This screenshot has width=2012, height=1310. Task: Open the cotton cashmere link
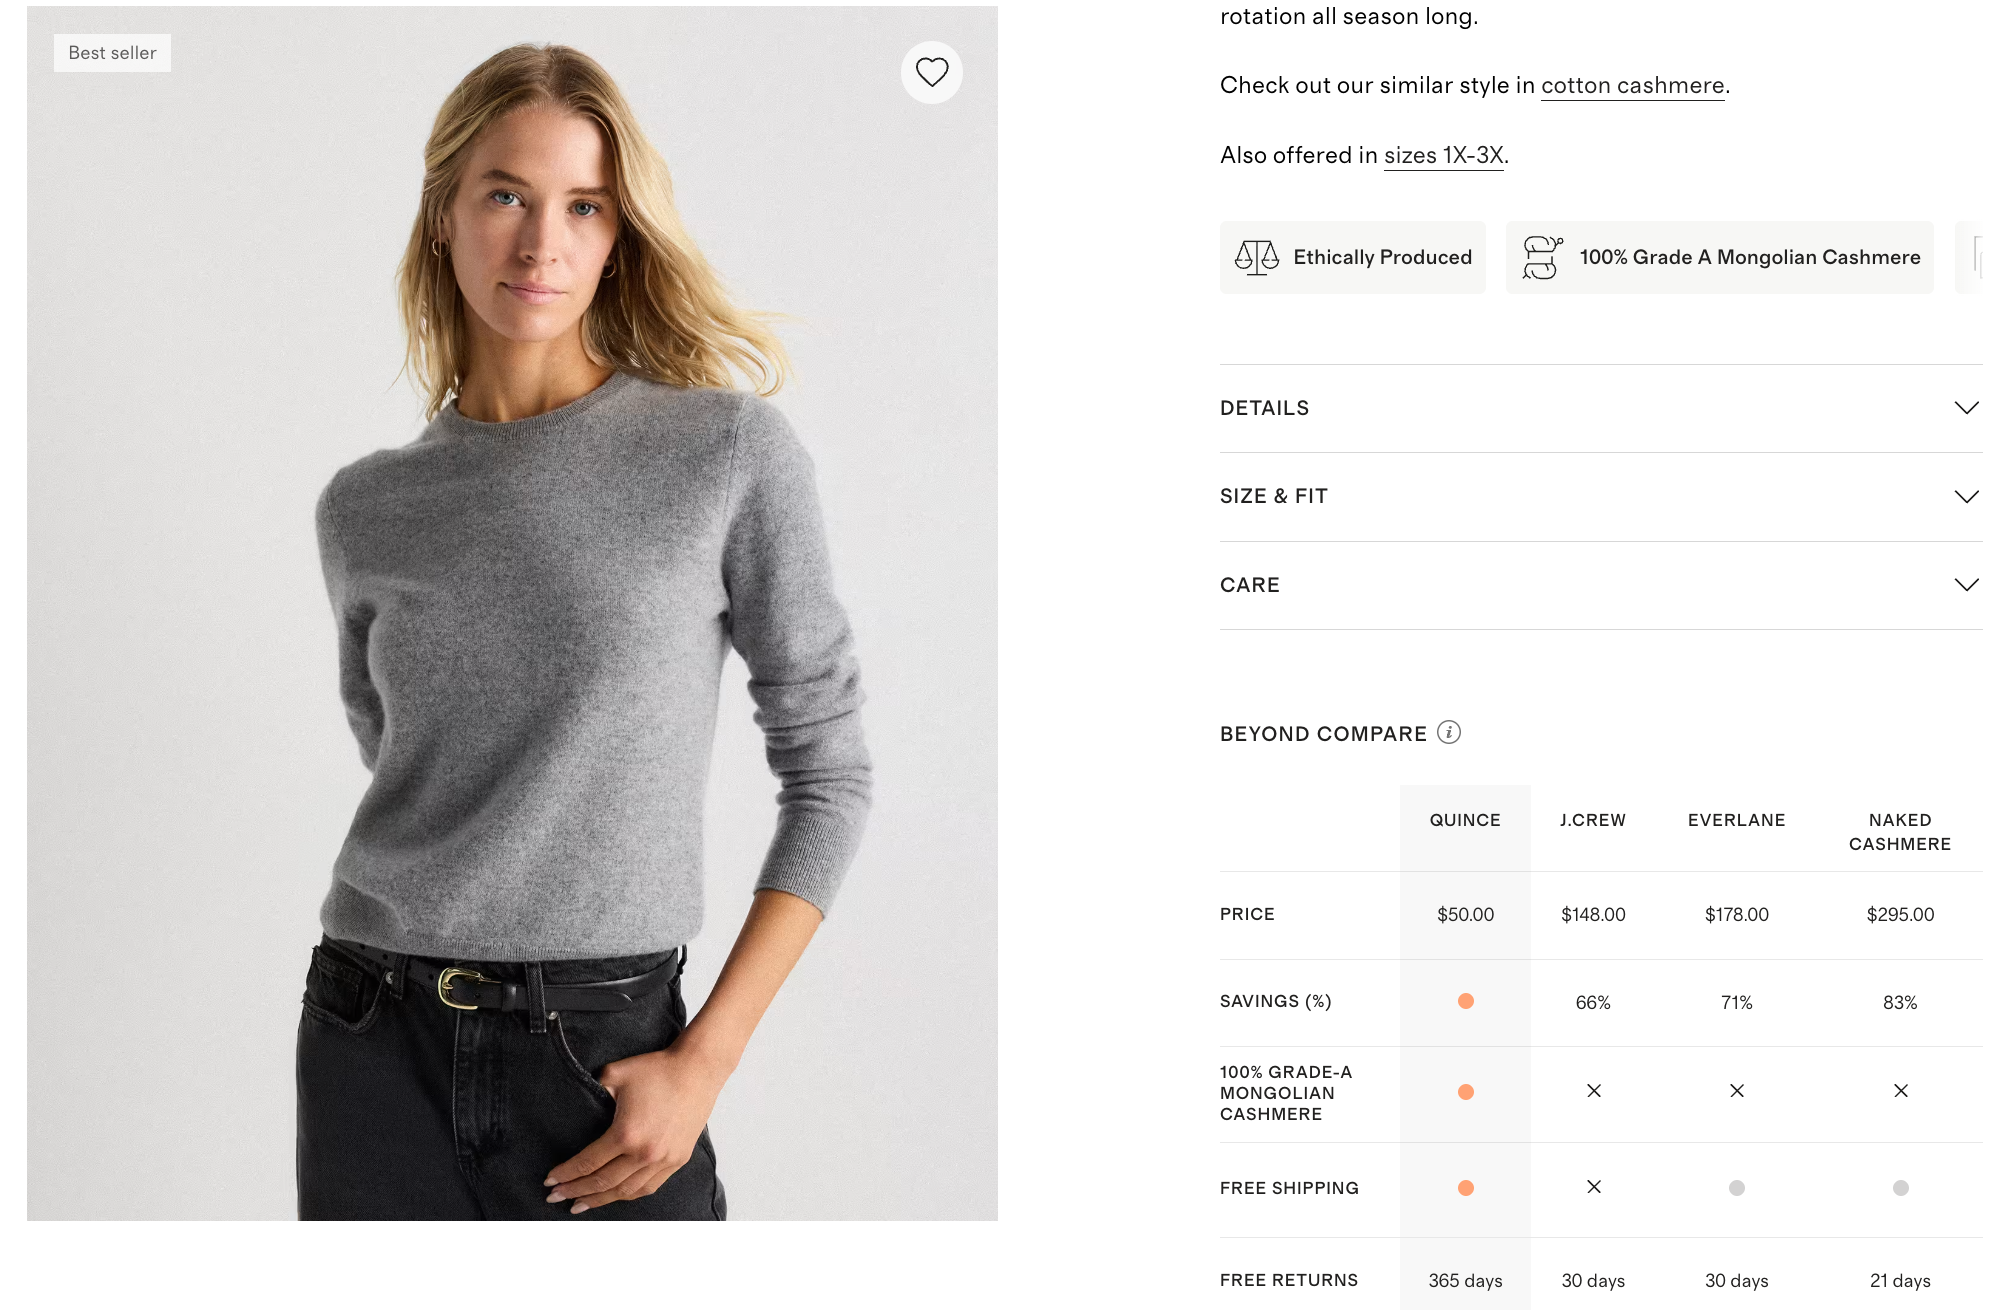(x=1633, y=86)
